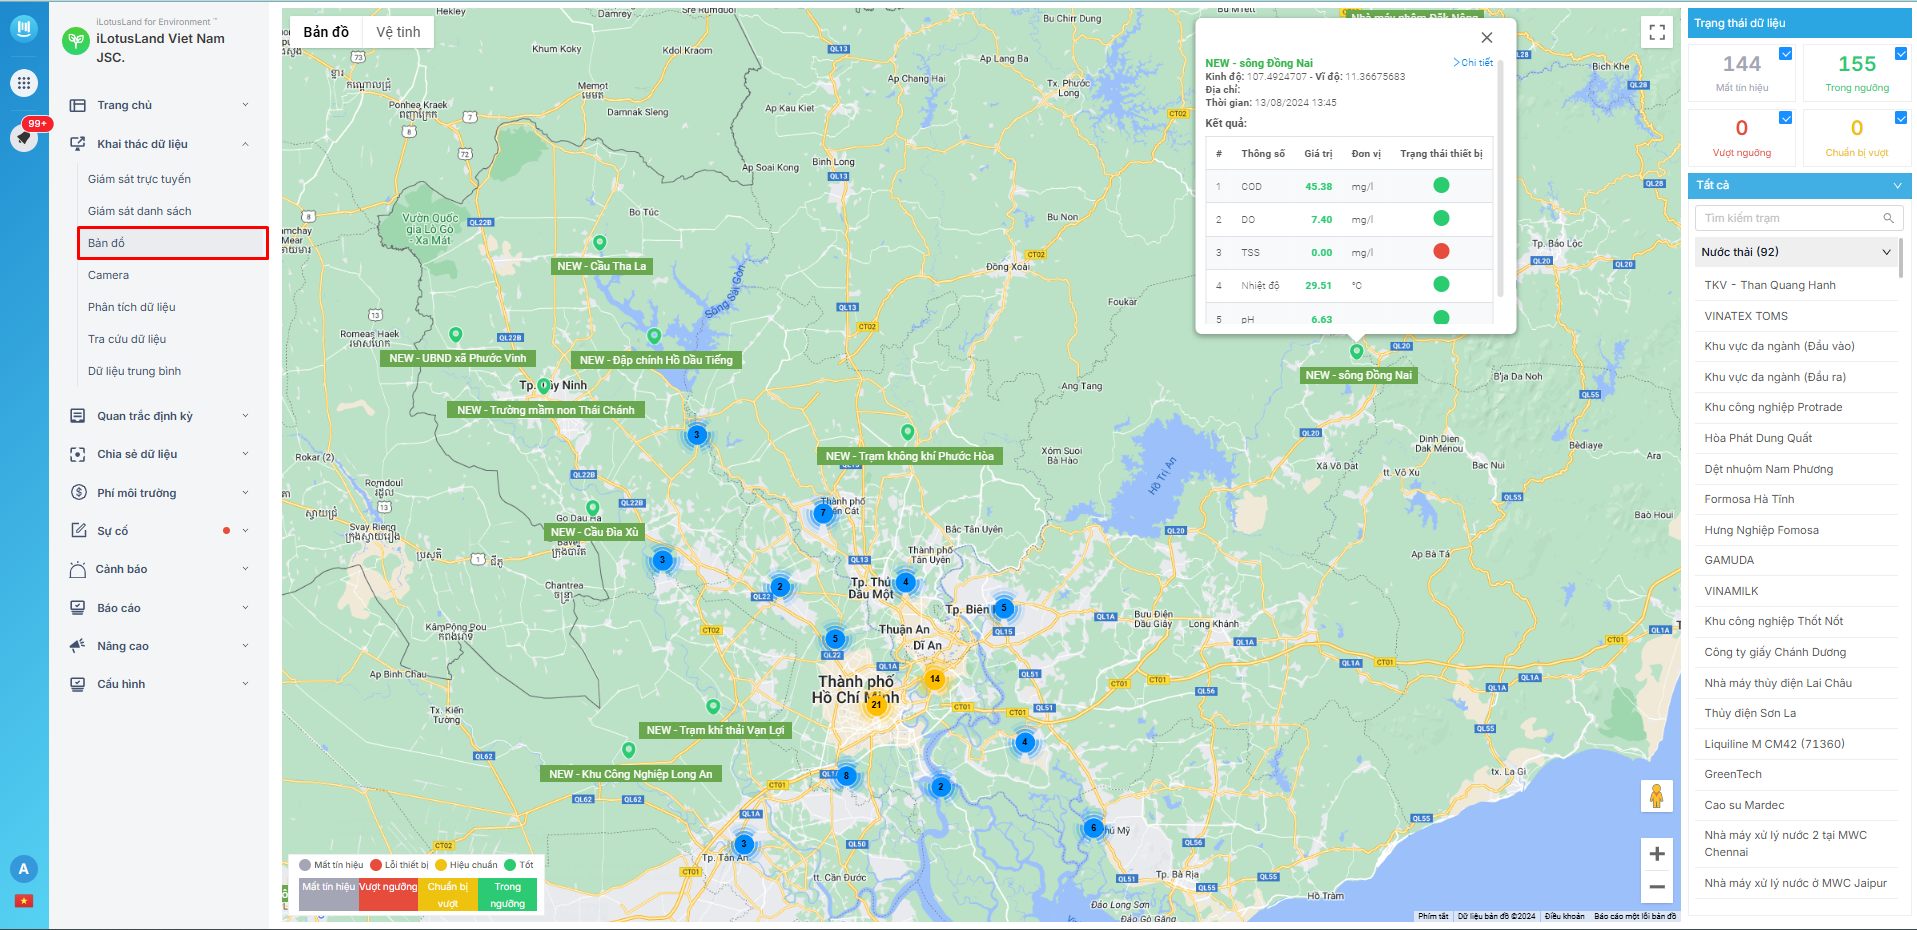
Task: Toggle the Chuẩn bị vượt checkbox
Action: pos(1901,118)
